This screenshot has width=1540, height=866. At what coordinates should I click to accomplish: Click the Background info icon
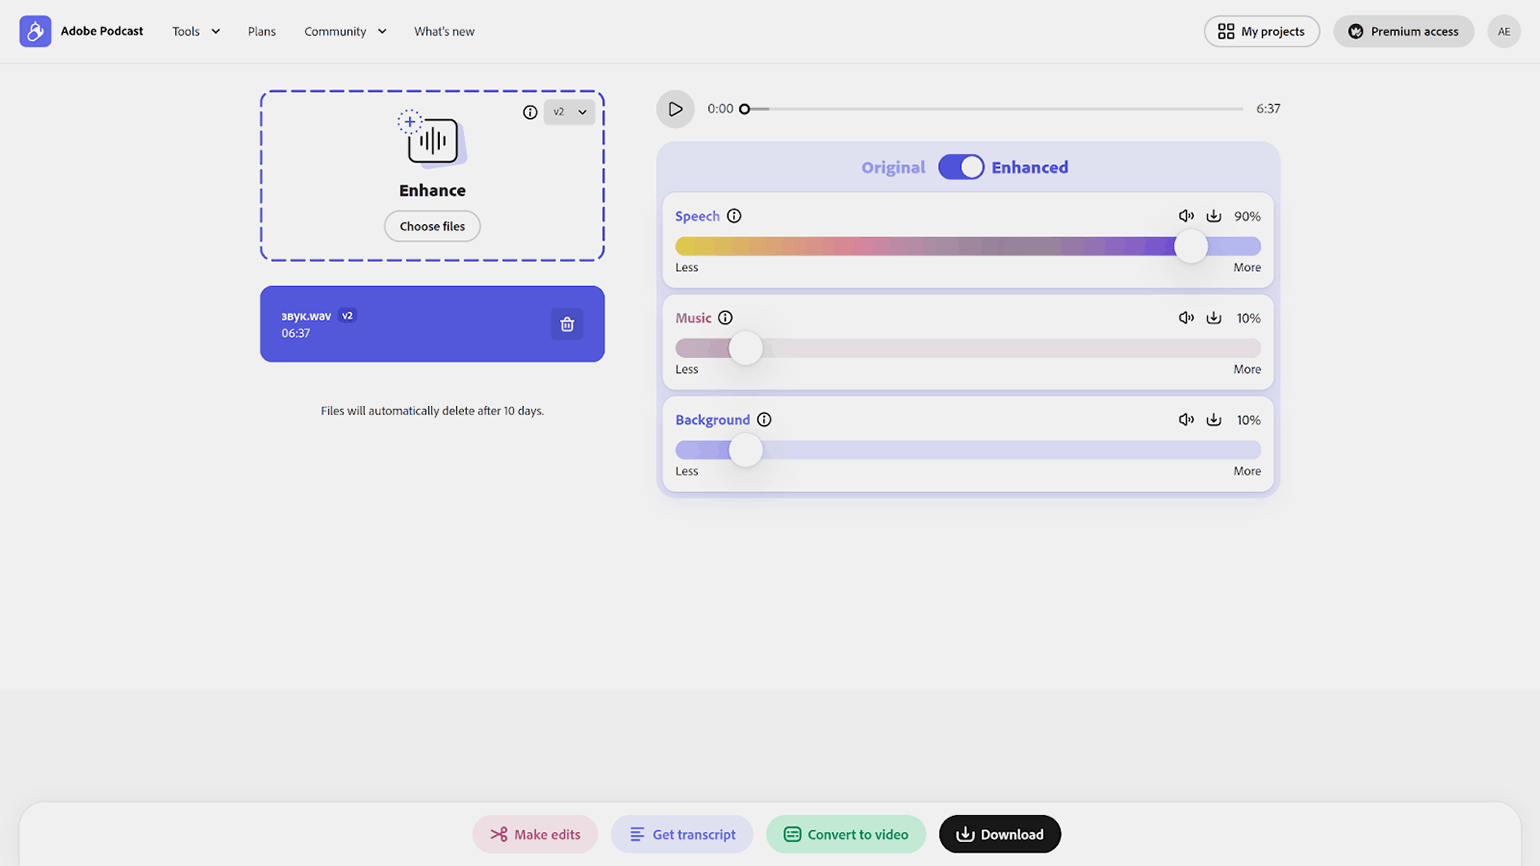[764, 420]
